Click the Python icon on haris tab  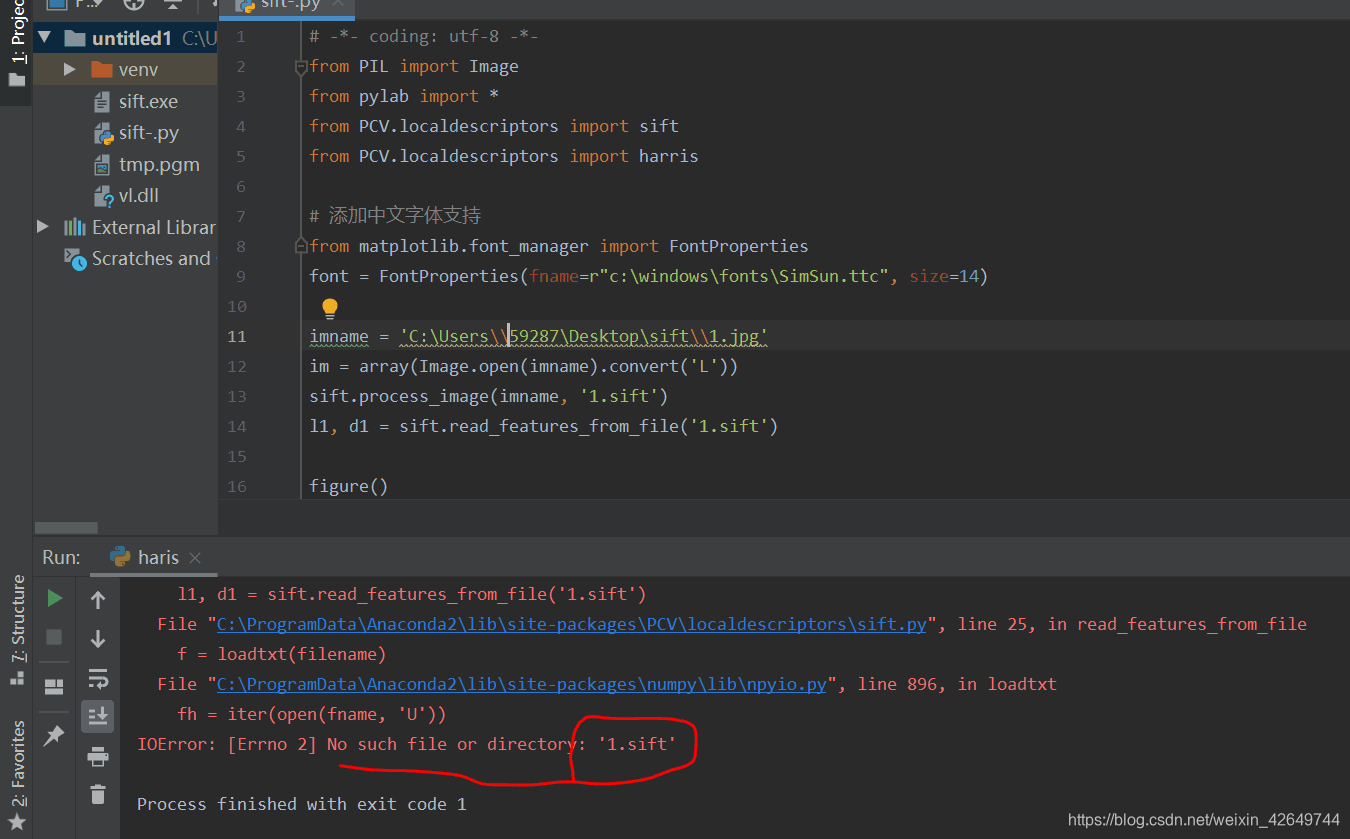coord(120,557)
